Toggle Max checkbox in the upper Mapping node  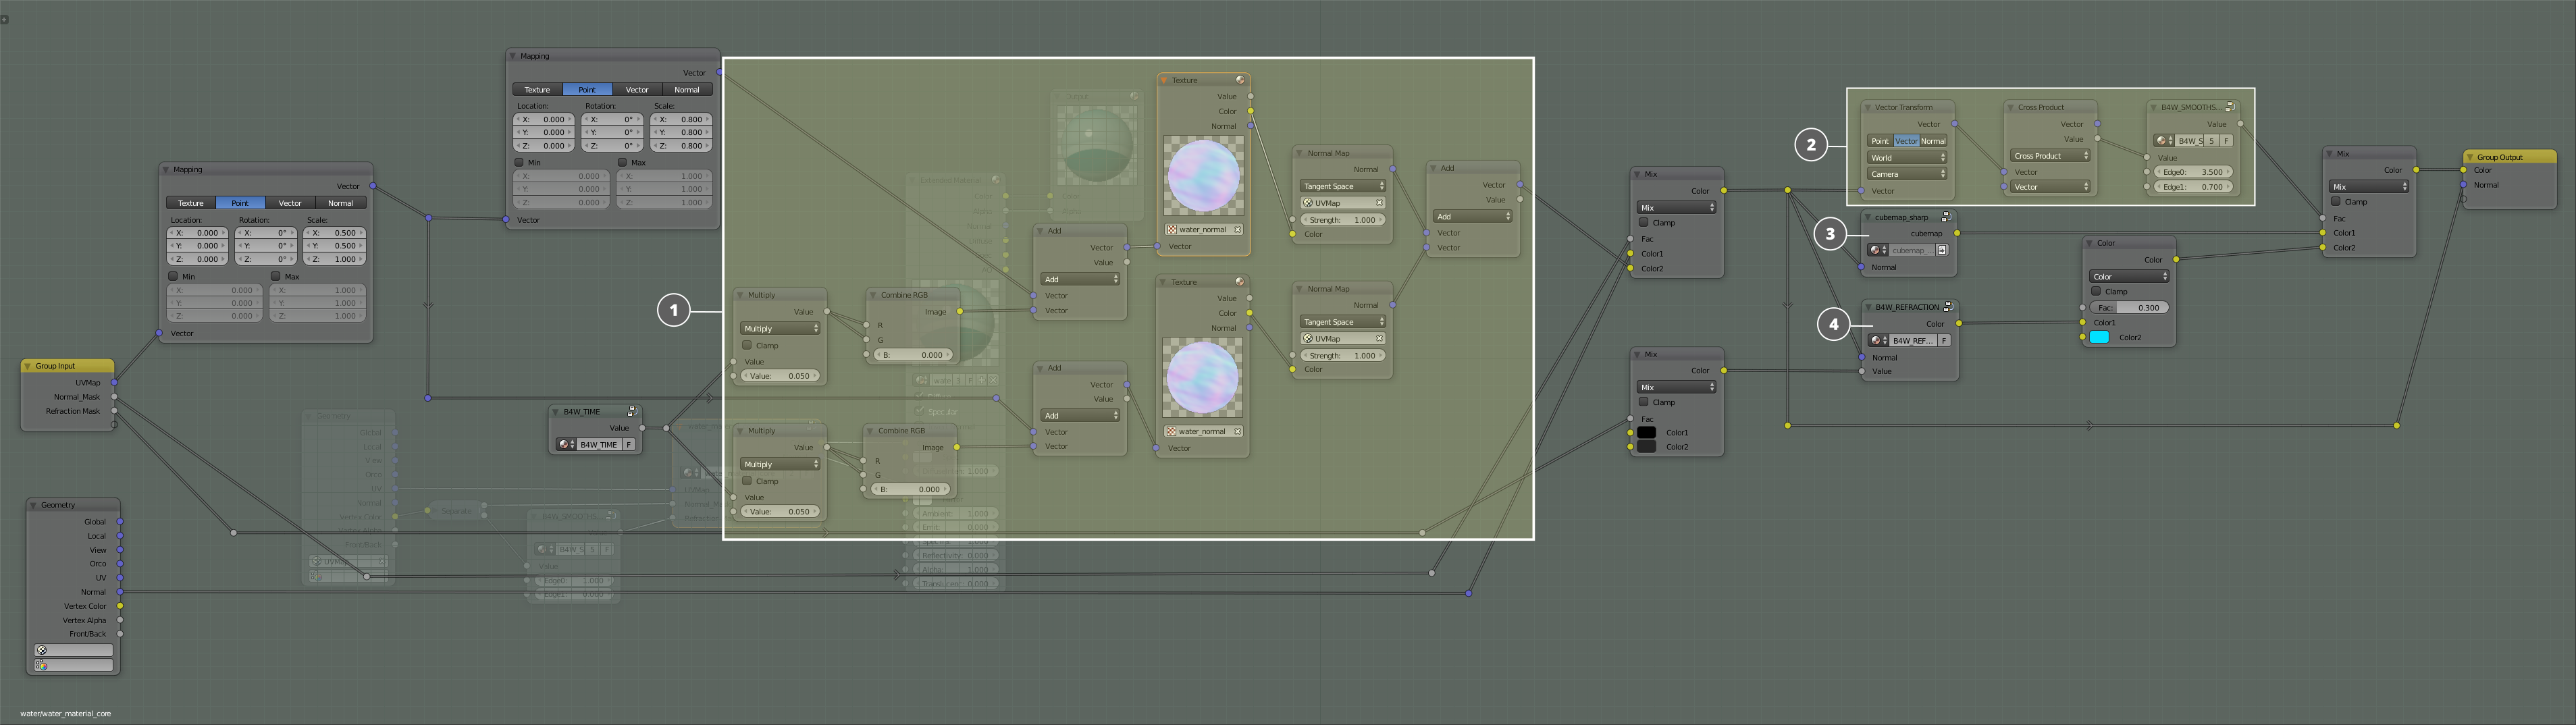pos(622,162)
